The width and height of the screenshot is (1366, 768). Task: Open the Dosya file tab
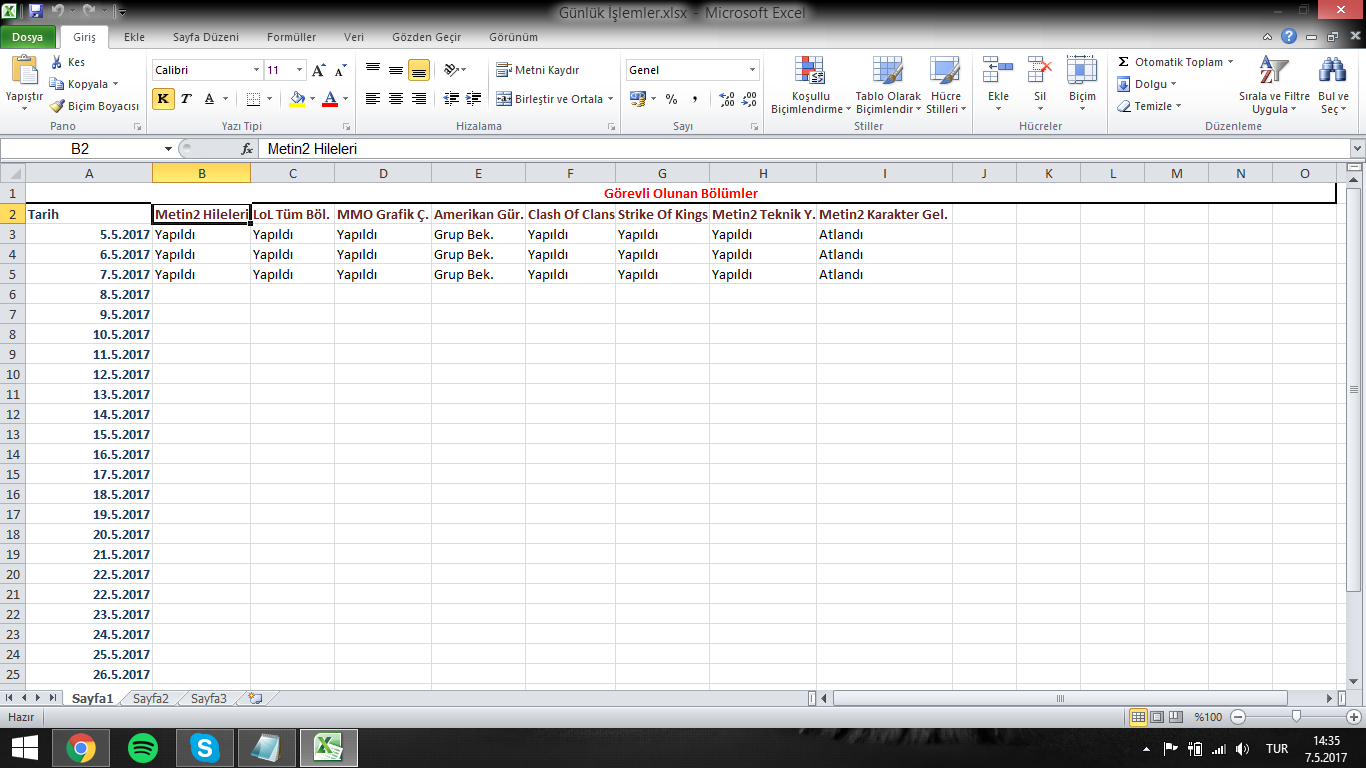click(28, 37)
